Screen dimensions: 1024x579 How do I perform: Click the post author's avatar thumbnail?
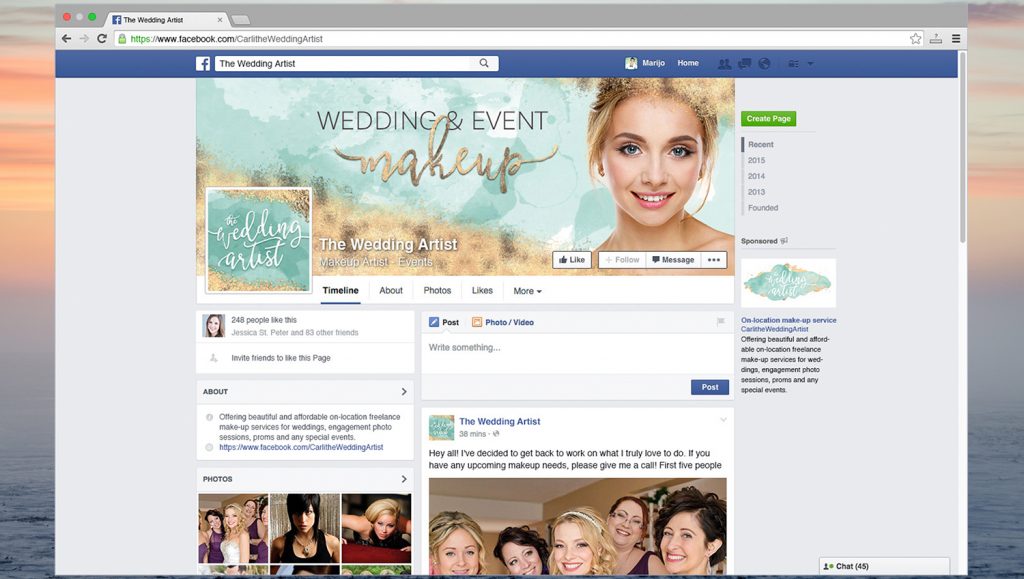pyautogui.click(x=441, y=428)
